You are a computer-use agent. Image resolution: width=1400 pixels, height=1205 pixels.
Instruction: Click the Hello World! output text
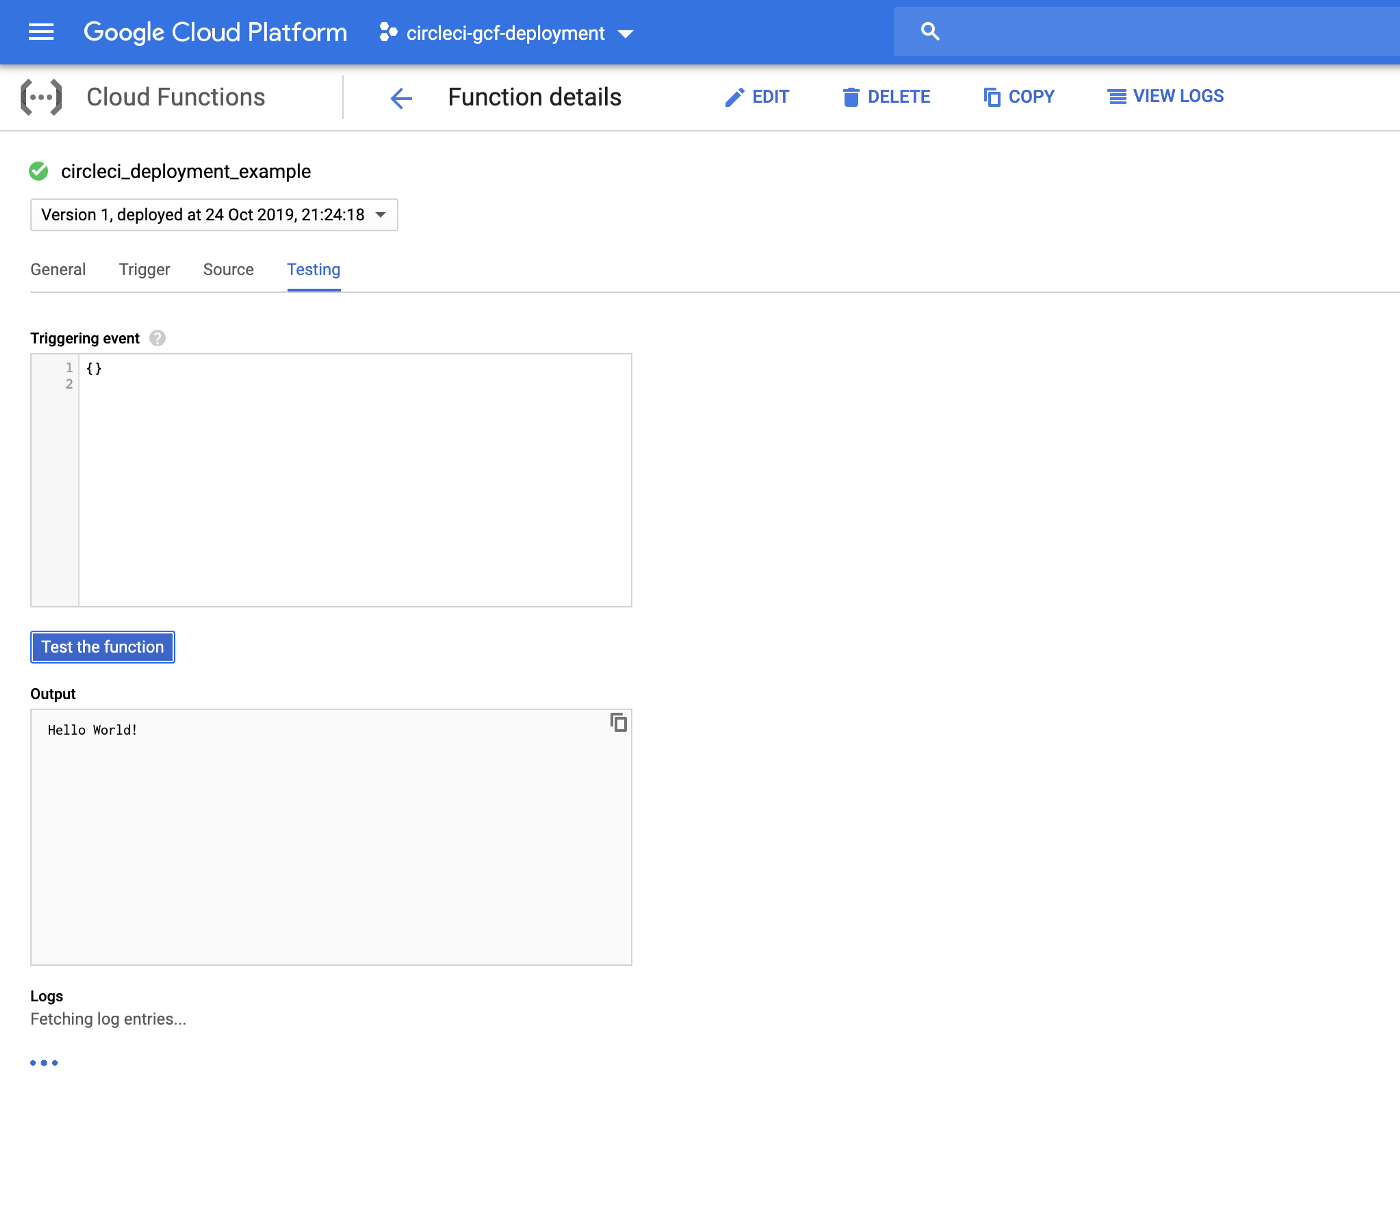tap(93, 730)
